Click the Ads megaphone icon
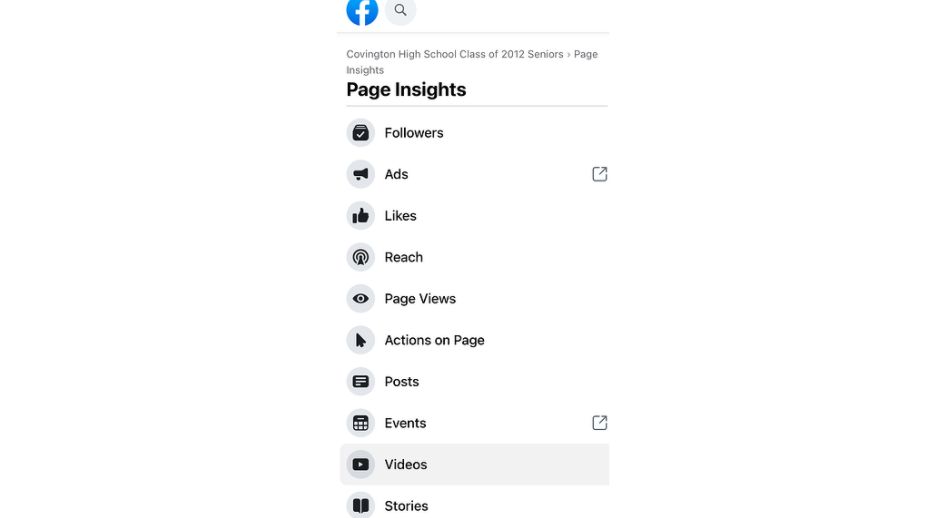This screenshot has width=945, height=518. coord(360,174)
